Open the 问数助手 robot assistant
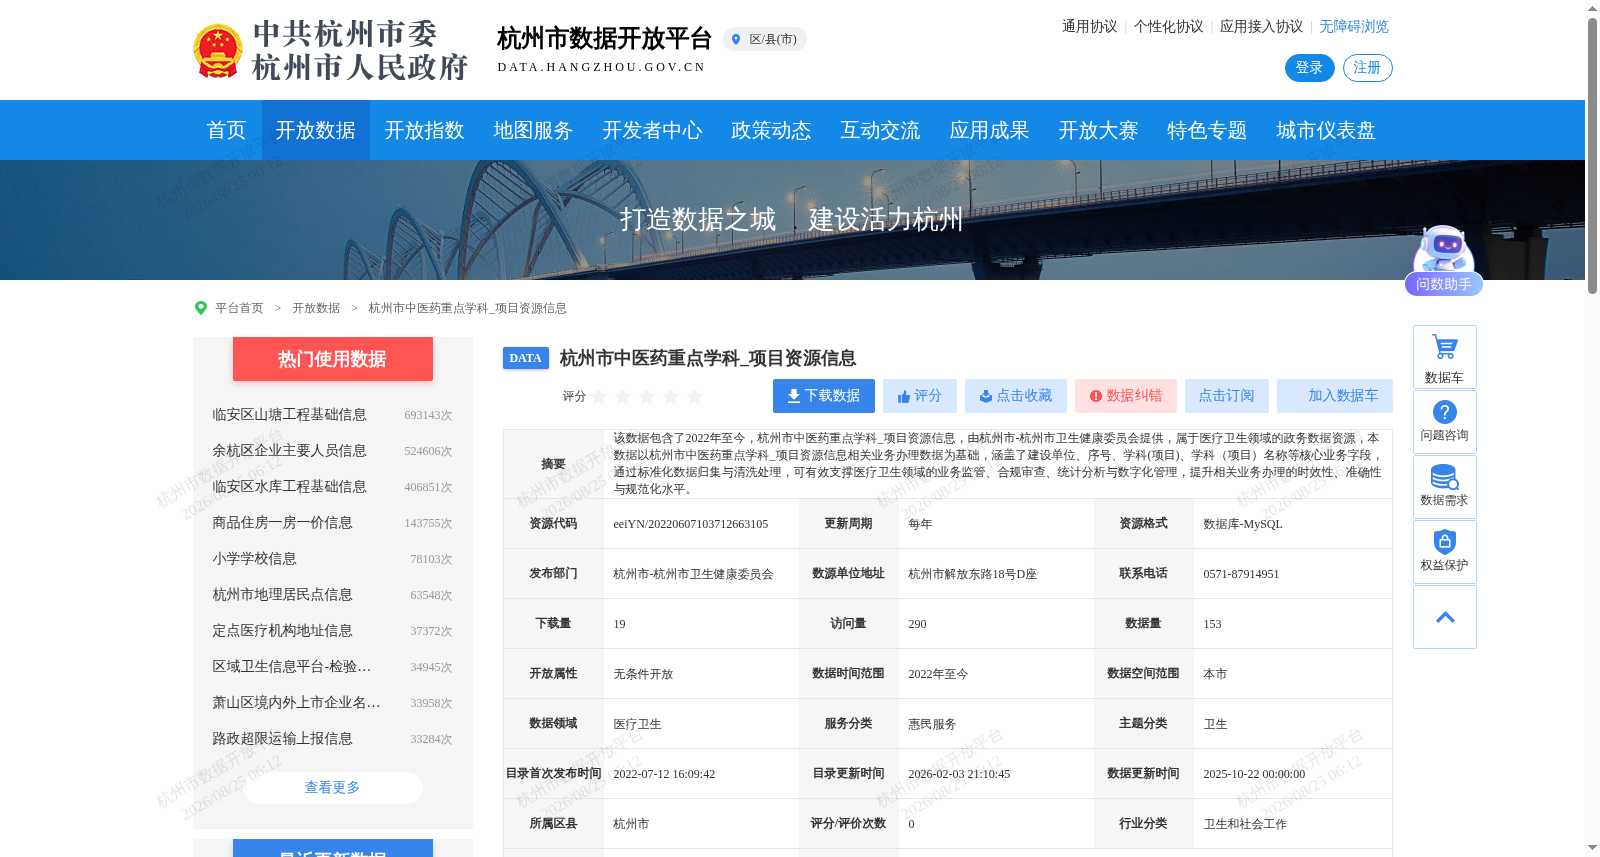The width and height of the screenshot is (1600, 857). coord(1443,260)
